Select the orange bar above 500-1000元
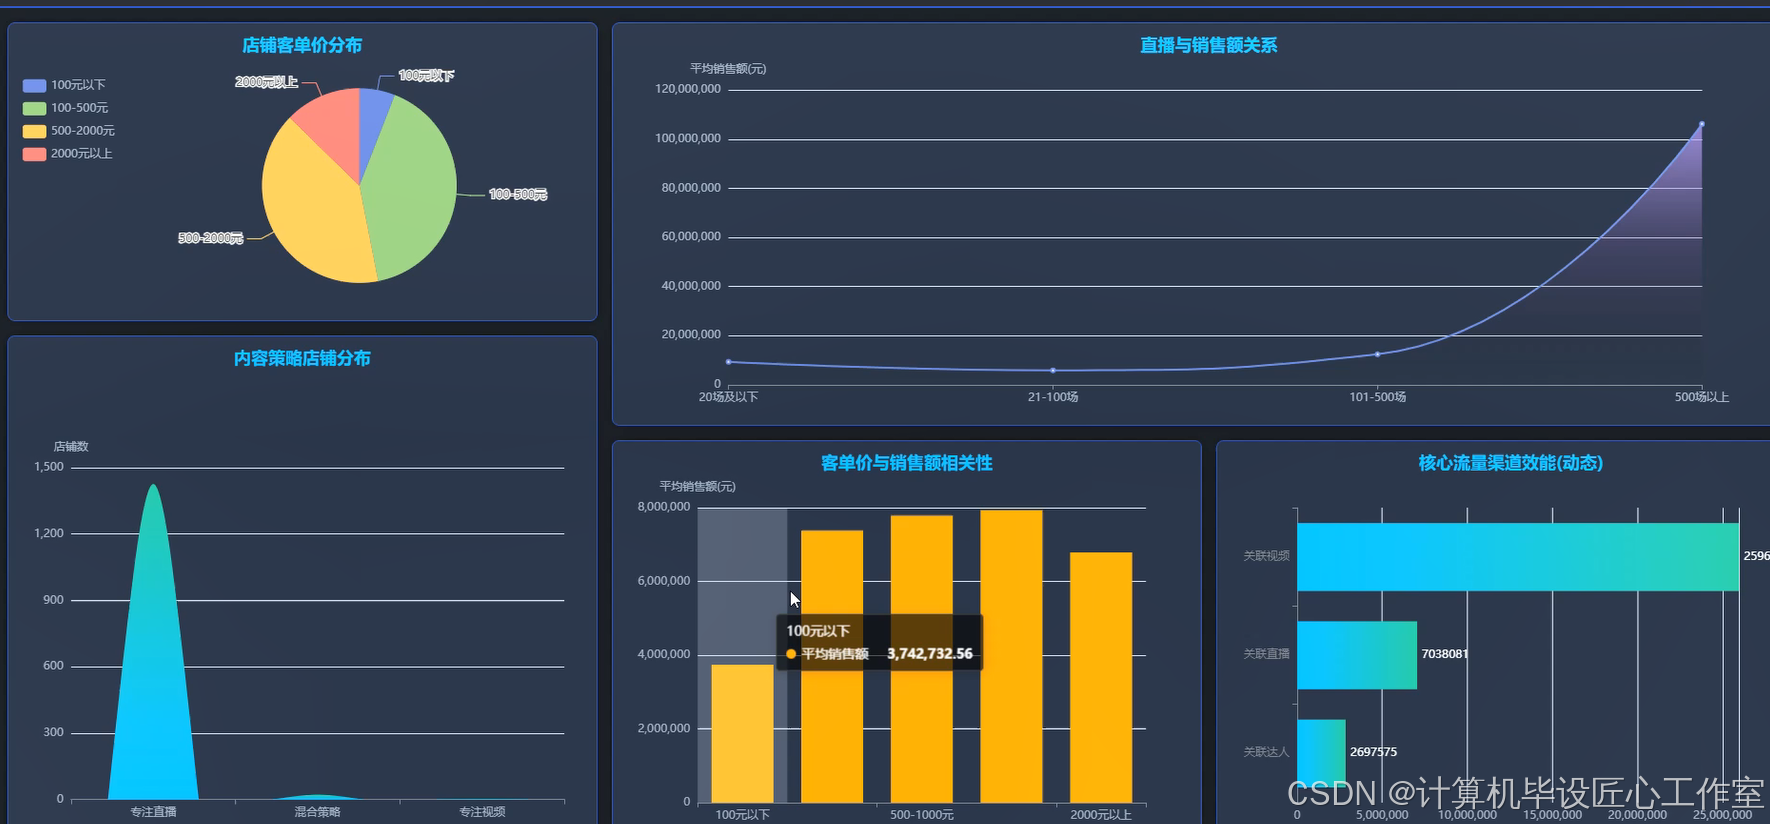This screenshot has height=824, width=1770. [921, 658]
